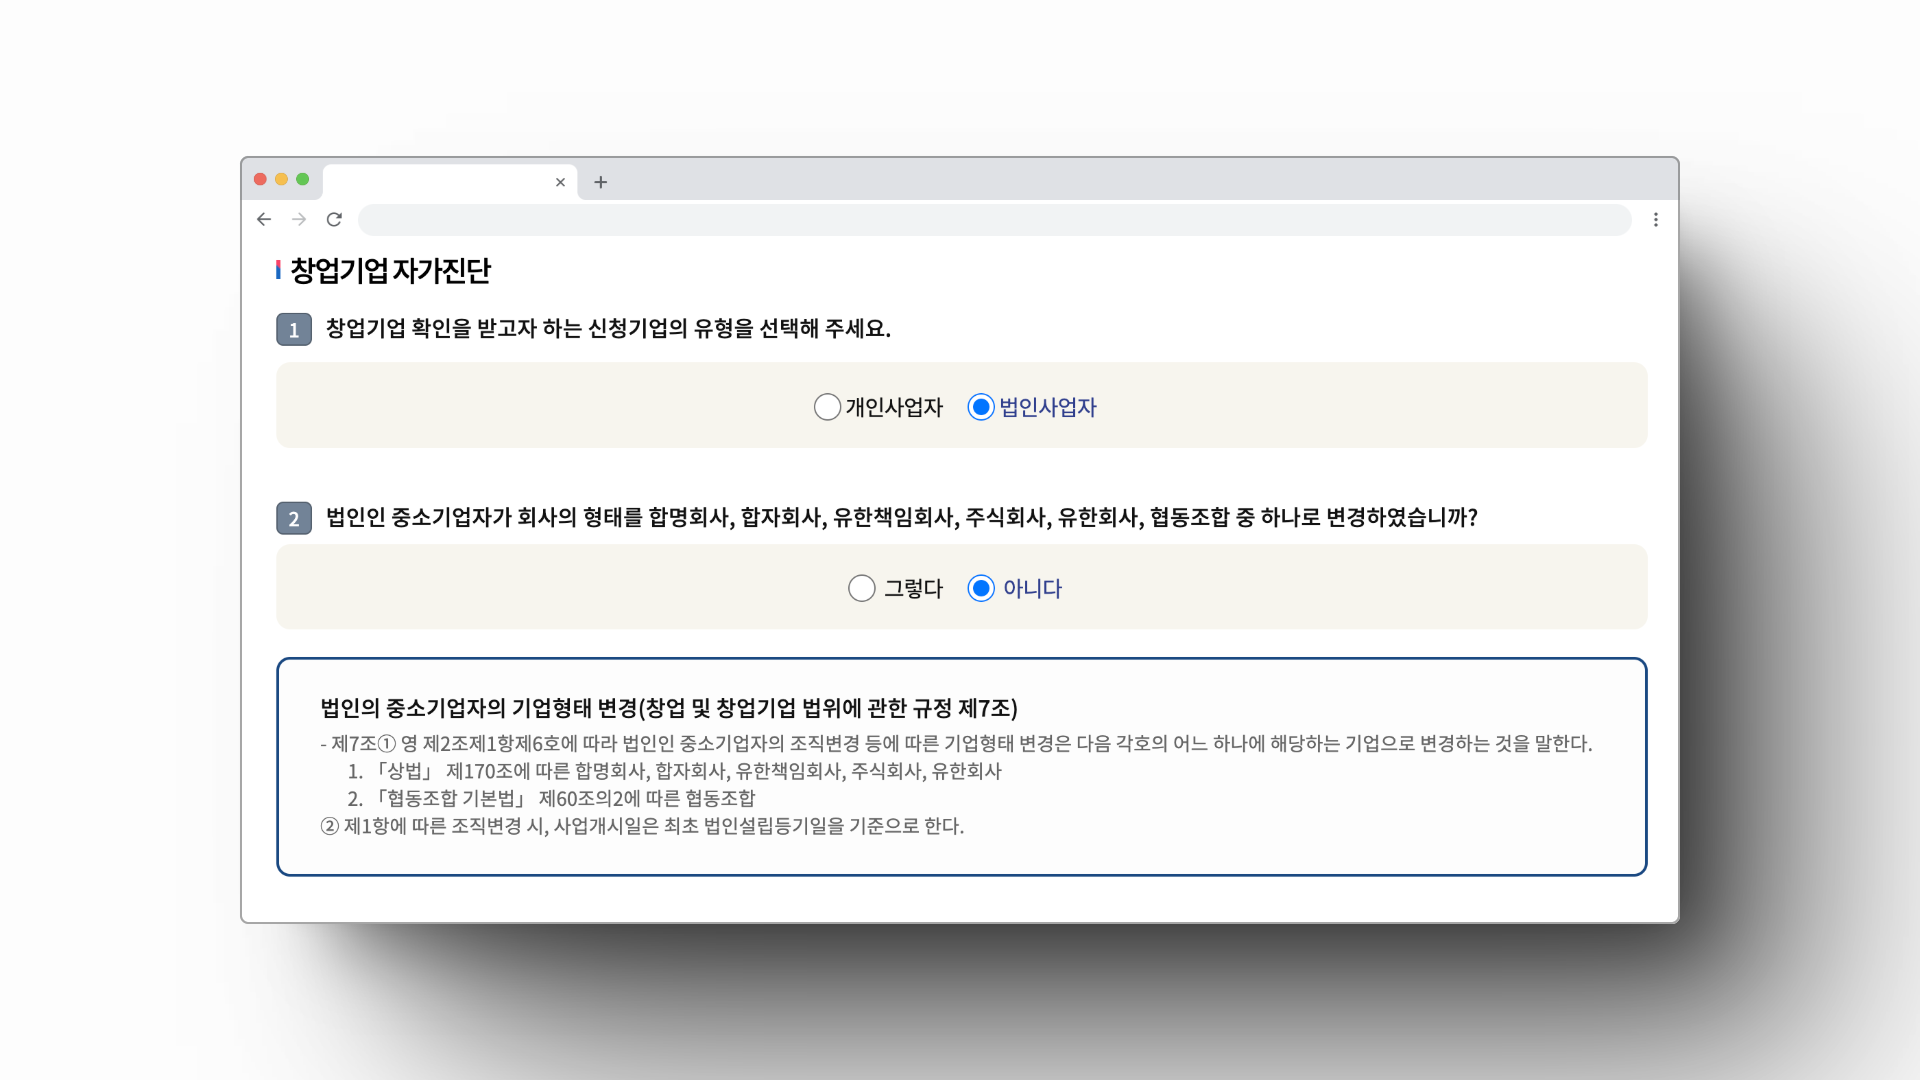Select the 개인사업자 radio button

coord(827,407)
